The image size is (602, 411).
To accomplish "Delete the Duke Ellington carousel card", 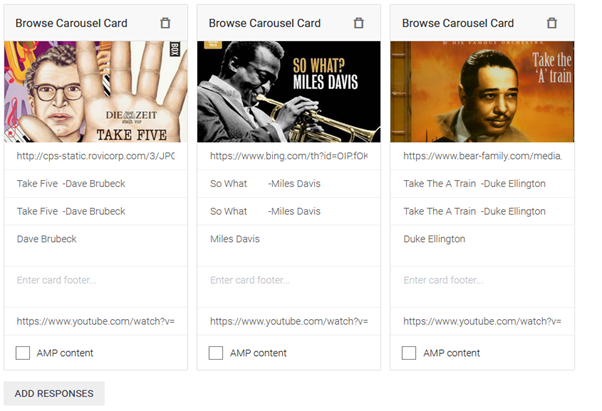I will click(552, 23).
